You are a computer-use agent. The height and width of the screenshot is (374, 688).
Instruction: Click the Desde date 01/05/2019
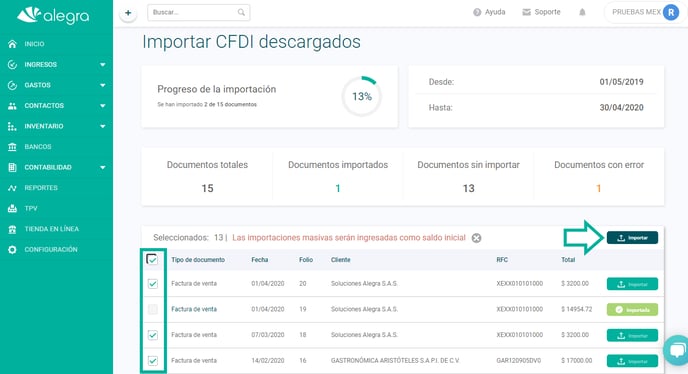click(x=621, y=82)
